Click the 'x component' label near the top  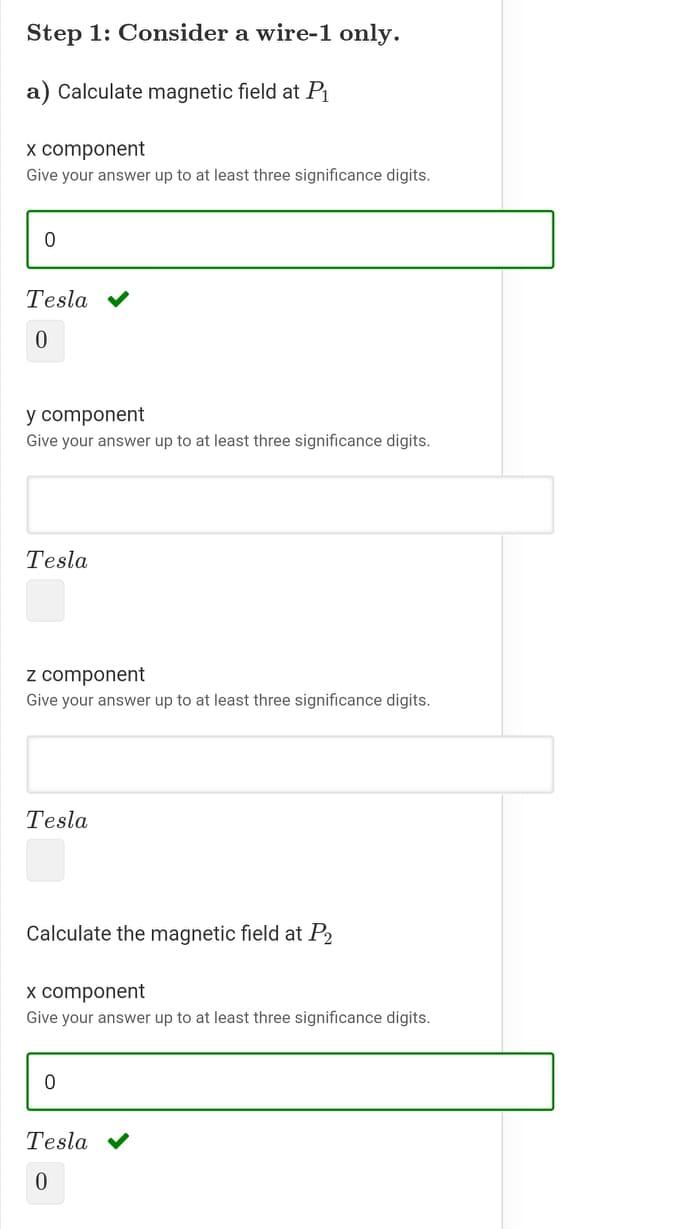tap(86, 148)
